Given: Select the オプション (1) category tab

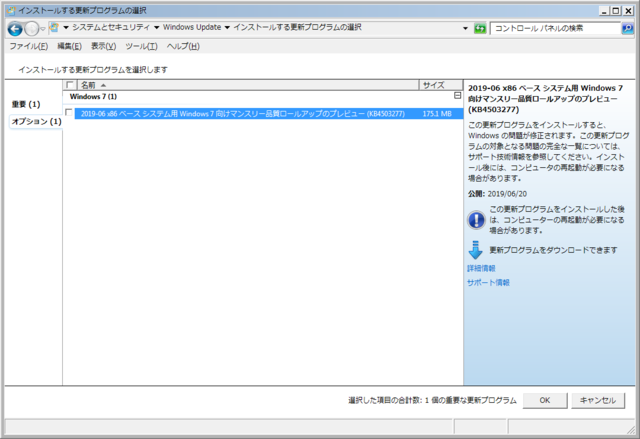Looking at the screenshot, I should (36, 122).
